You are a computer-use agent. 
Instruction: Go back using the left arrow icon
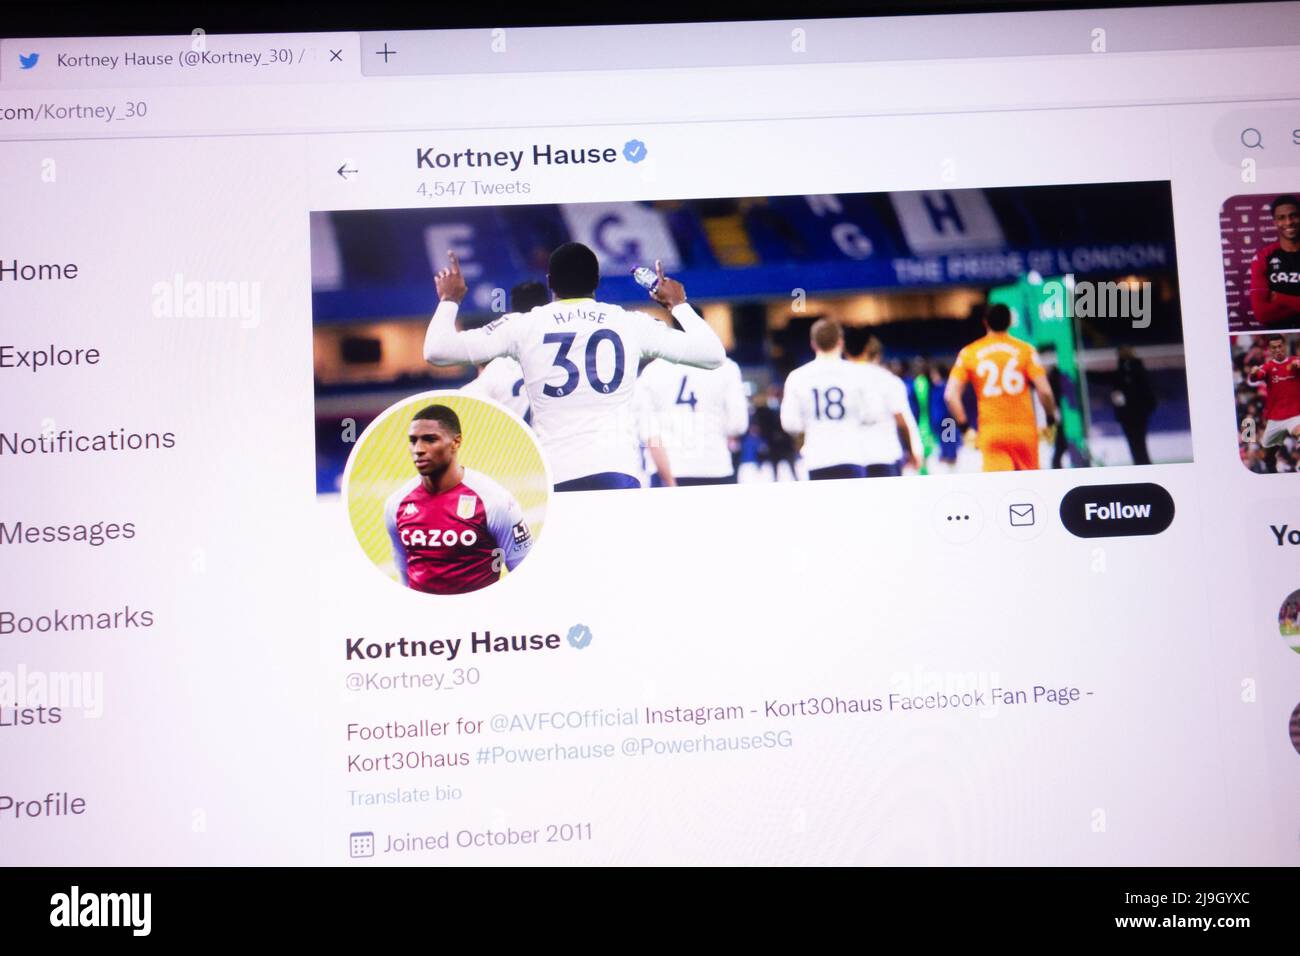click(347, 171)
